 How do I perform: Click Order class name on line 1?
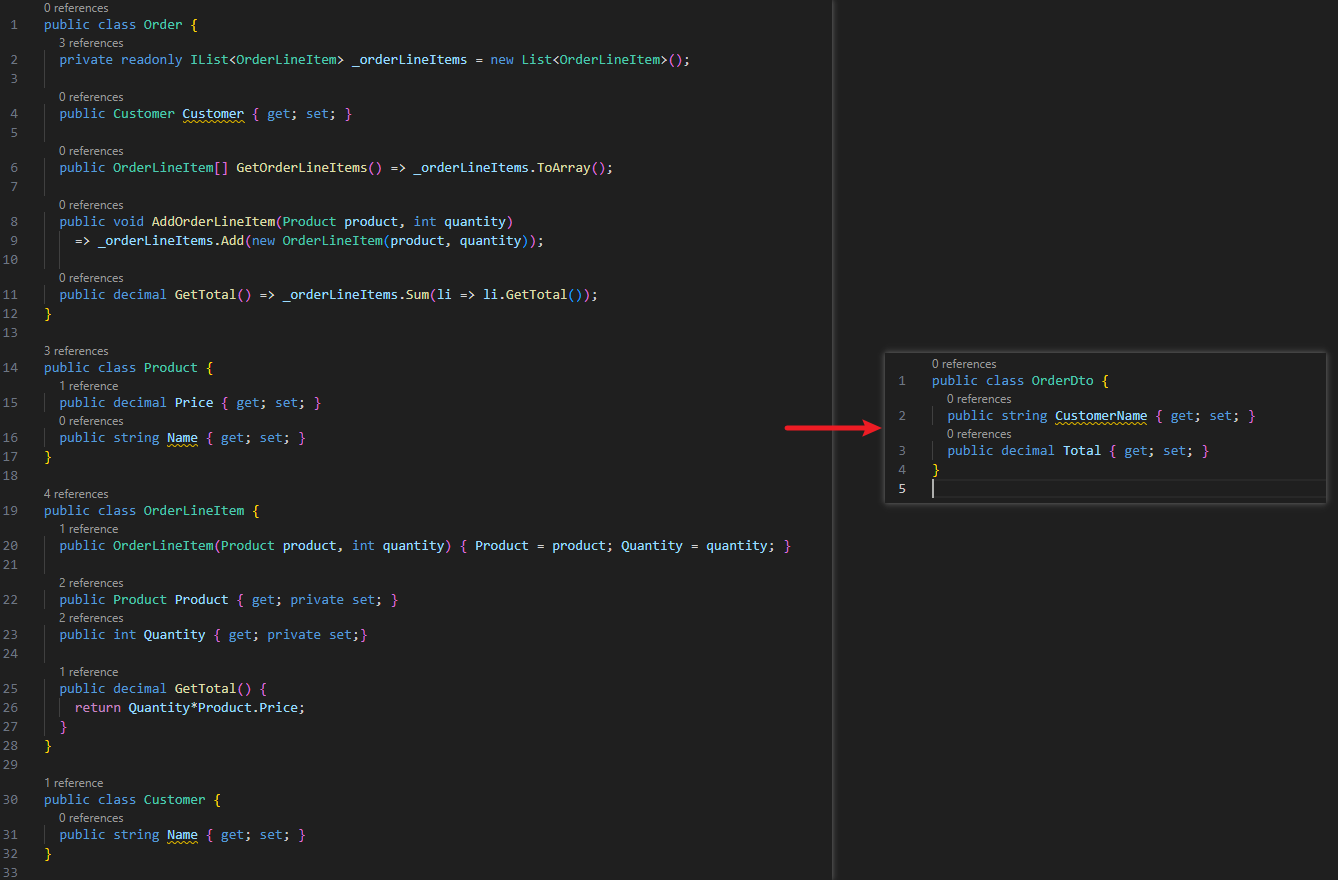pyautogui.click(x=163, y=25)
